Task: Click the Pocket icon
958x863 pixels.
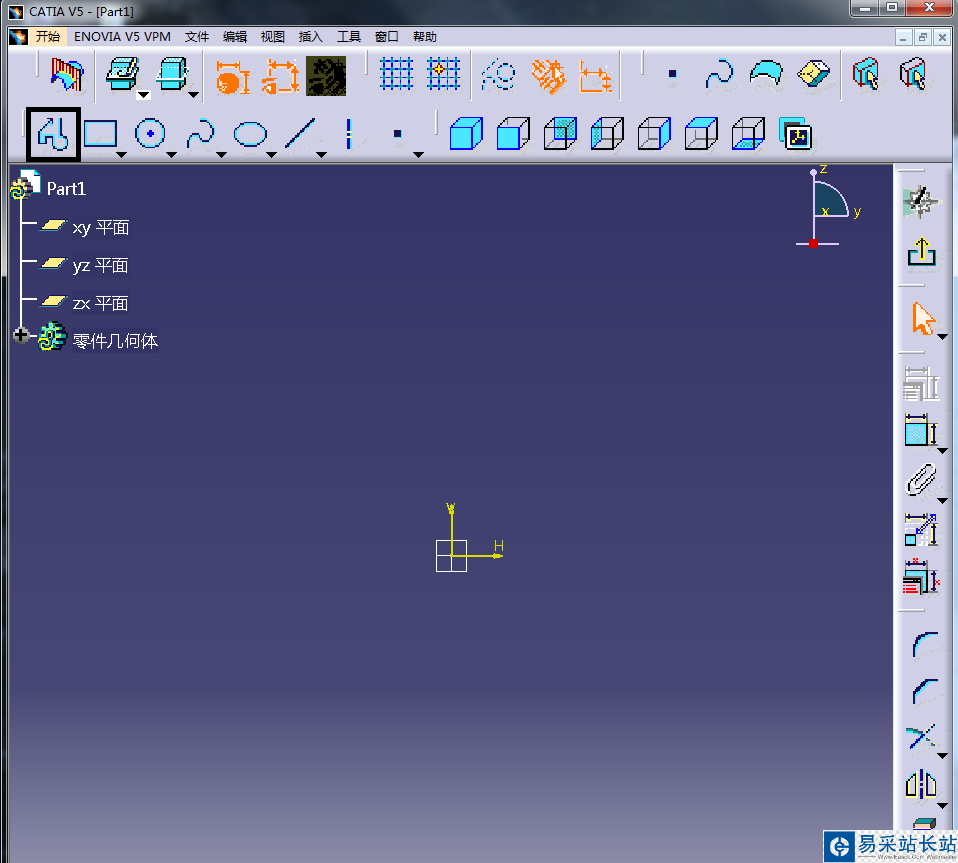Action: tap(173, 74)
